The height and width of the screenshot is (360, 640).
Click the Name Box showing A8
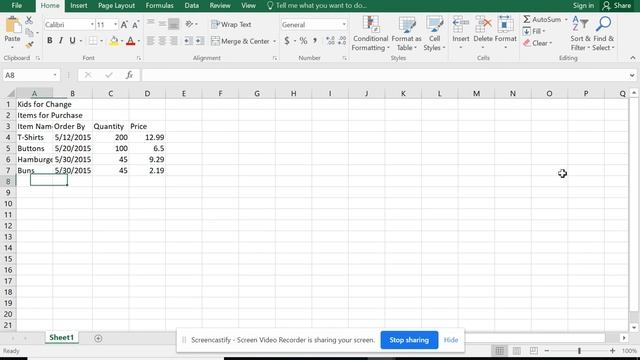(31, 75)
